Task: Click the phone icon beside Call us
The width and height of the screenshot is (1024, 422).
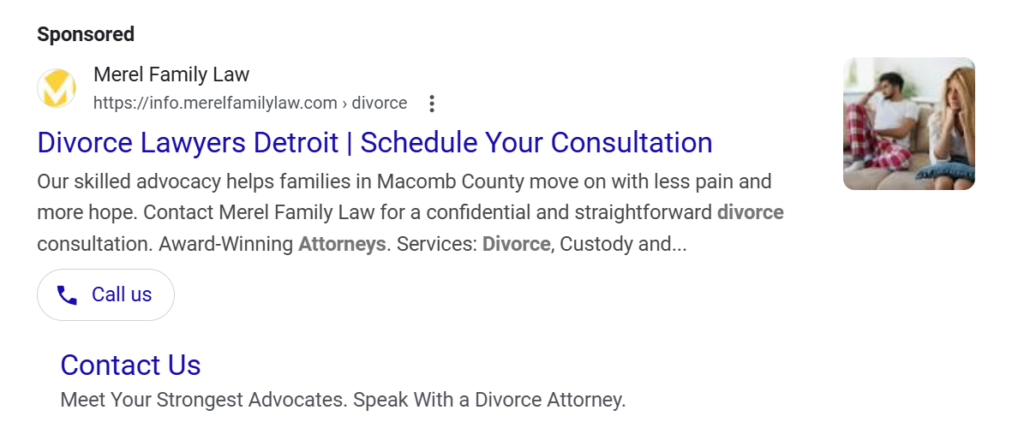Action: 67,295
